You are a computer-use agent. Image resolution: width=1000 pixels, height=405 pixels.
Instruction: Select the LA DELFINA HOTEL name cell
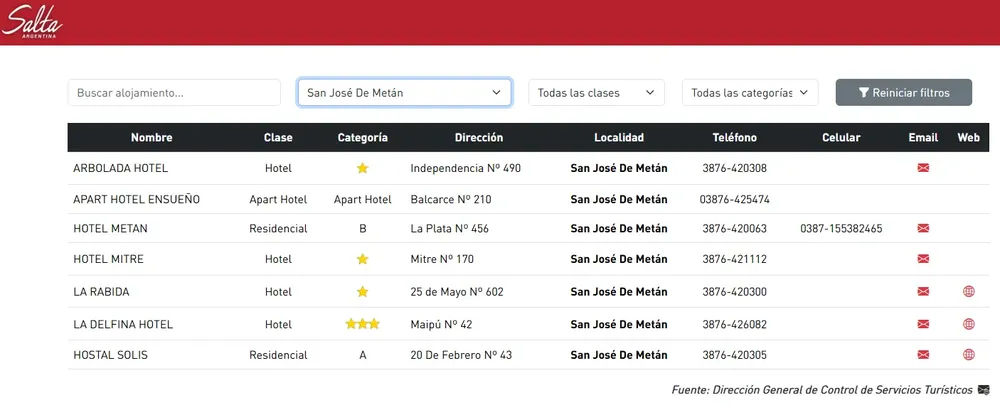coord(123,325)
